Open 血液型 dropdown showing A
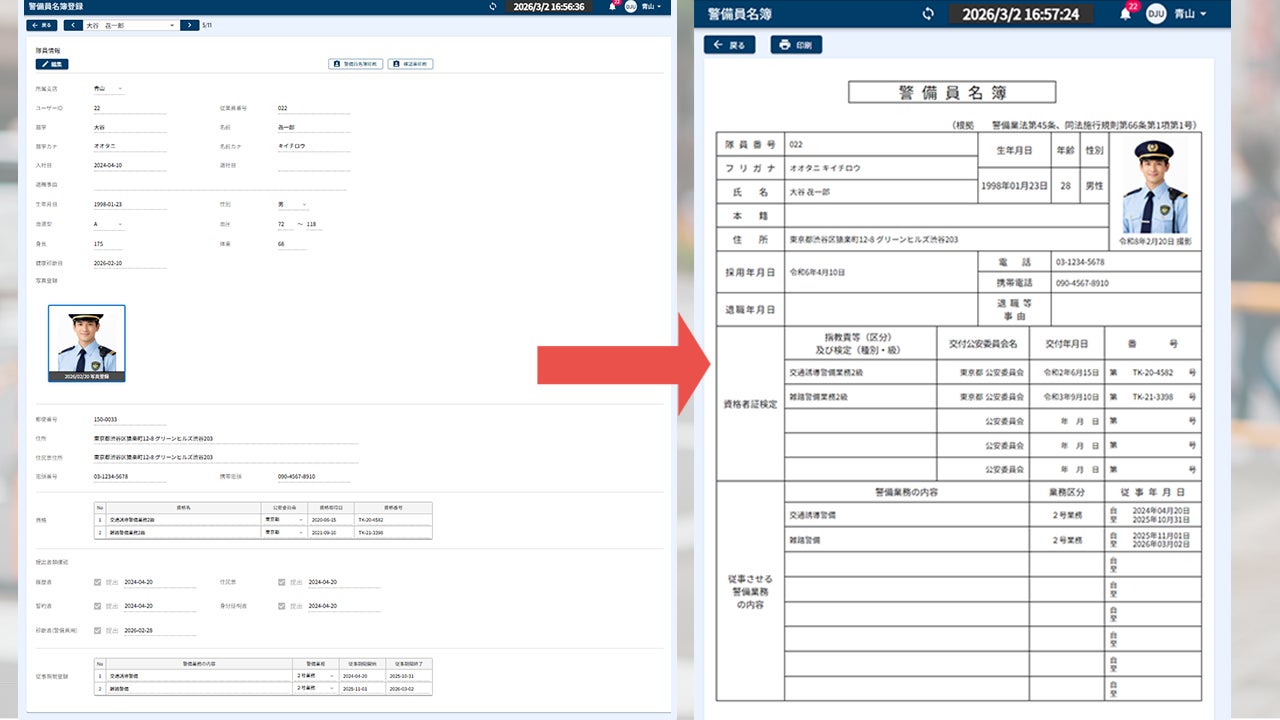The image size is (1280, 720). 109,224
